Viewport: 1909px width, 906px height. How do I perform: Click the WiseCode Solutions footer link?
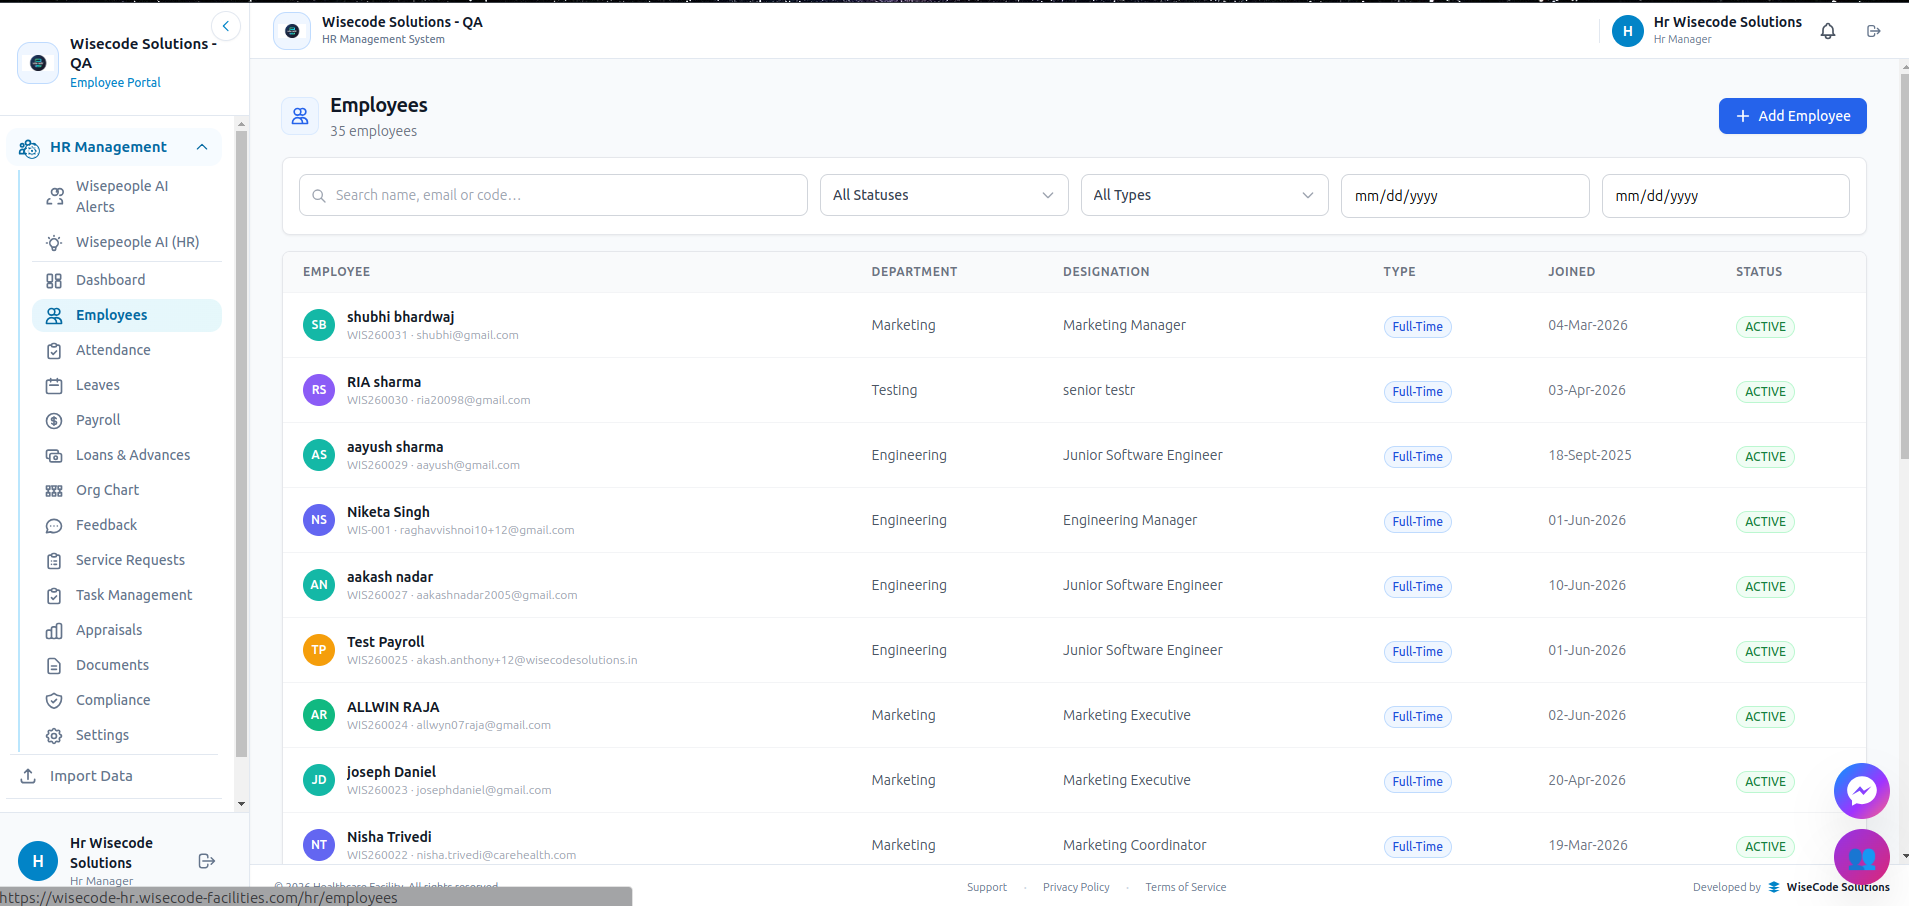click(1829, 887)
